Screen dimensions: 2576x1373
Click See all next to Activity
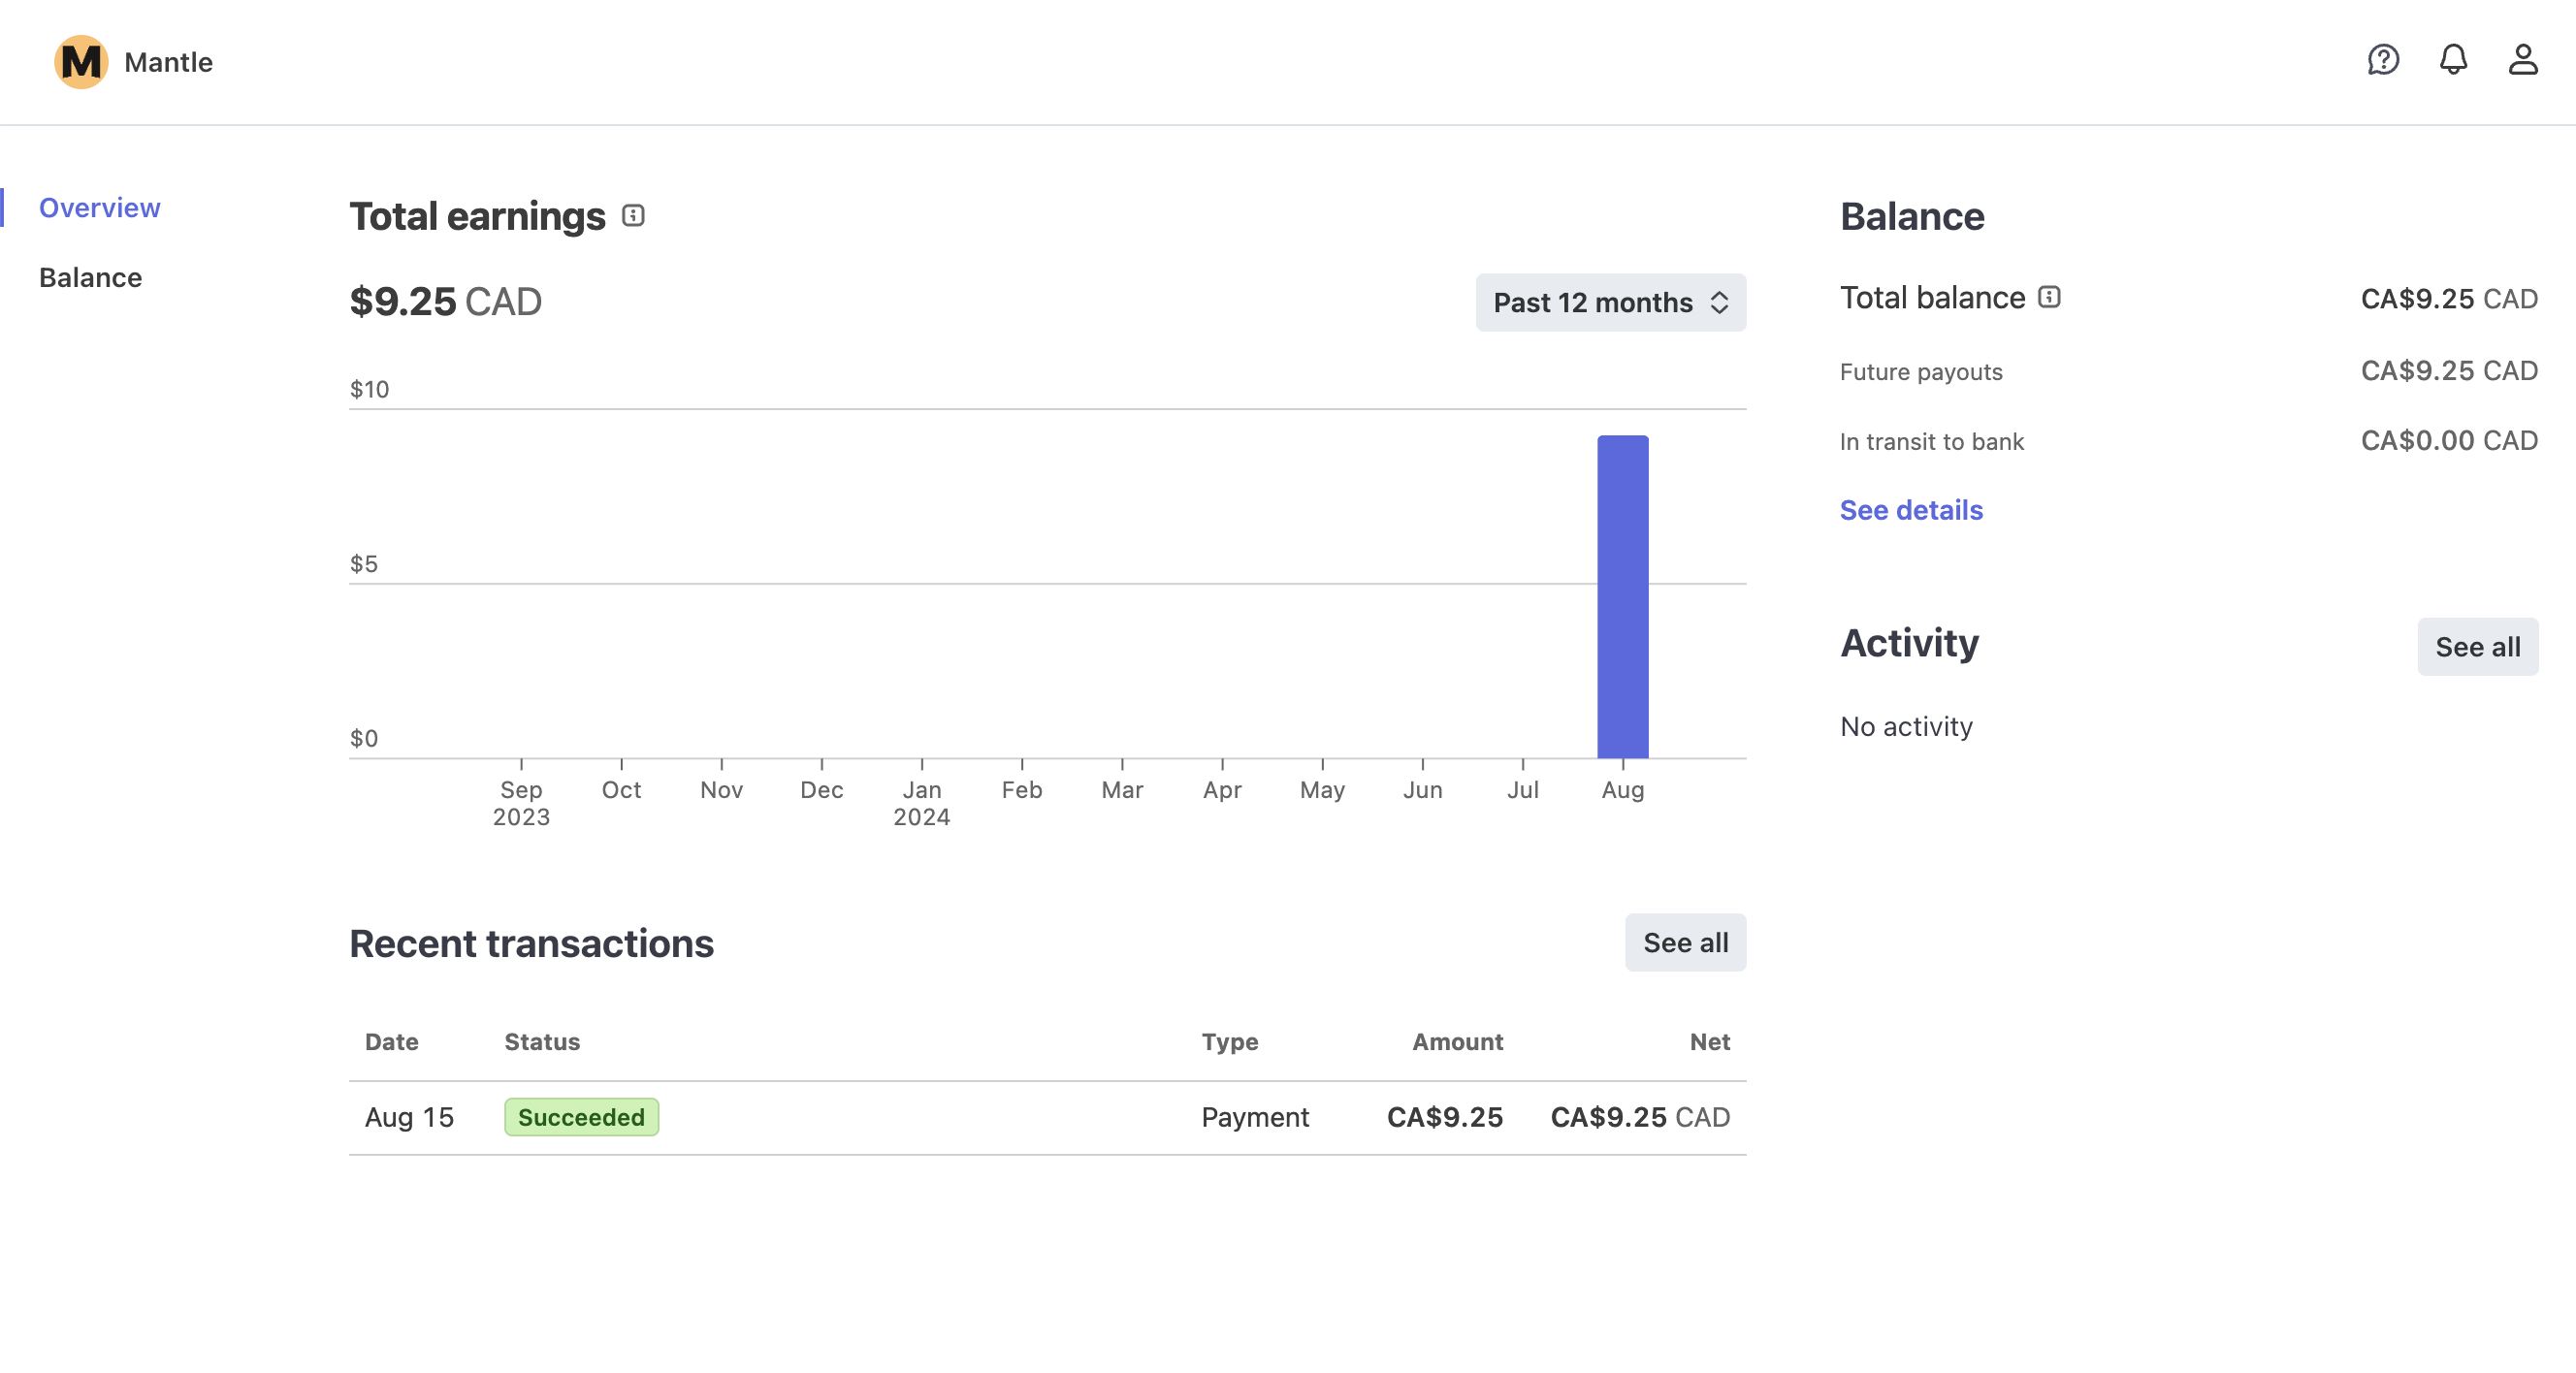tap(2478, 646)
